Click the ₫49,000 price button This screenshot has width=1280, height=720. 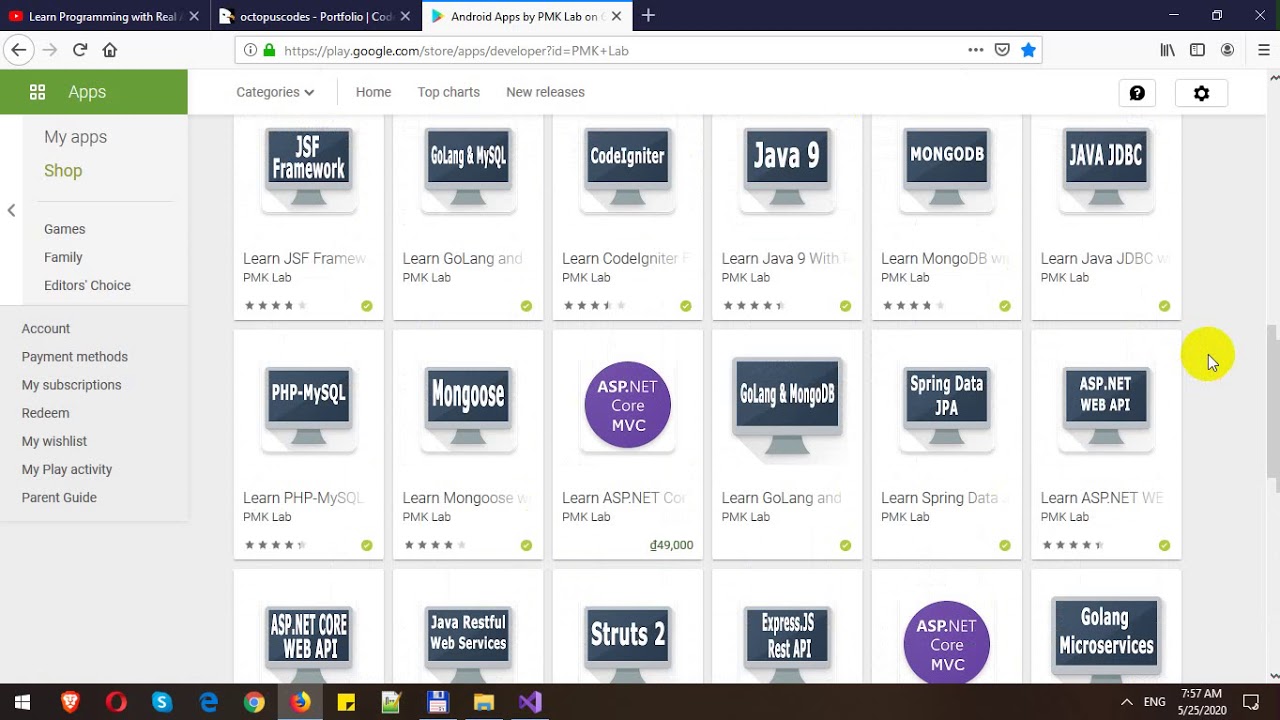tap(671, 545)
